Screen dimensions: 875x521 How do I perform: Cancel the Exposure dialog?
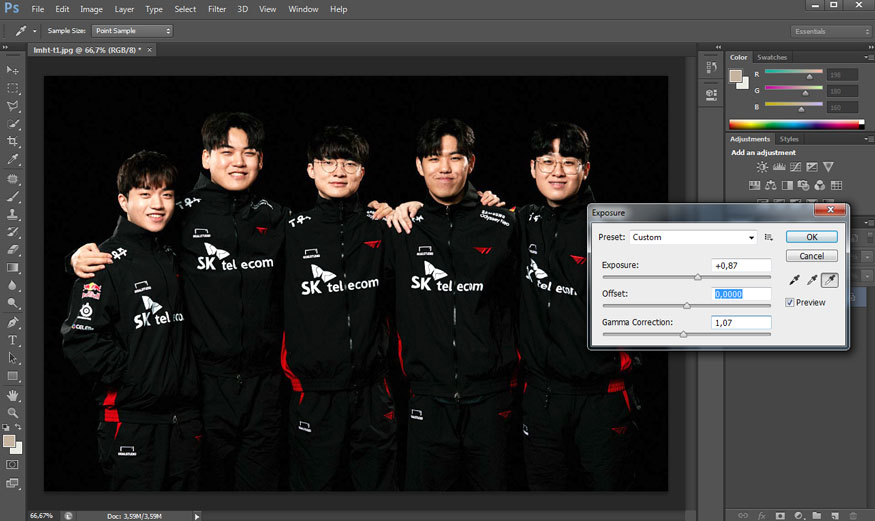811,256
